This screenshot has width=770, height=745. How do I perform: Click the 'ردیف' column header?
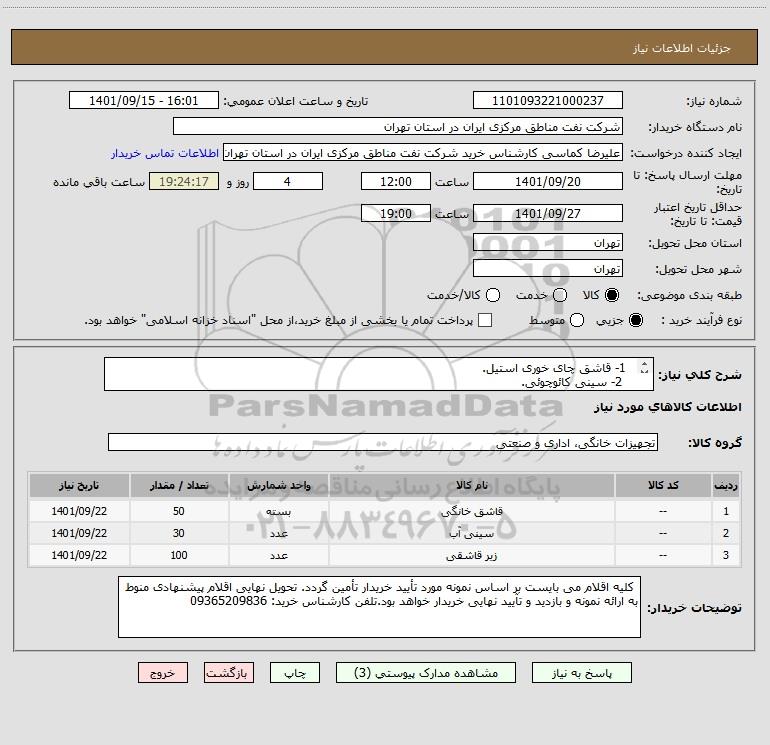[x=726, y=486]
